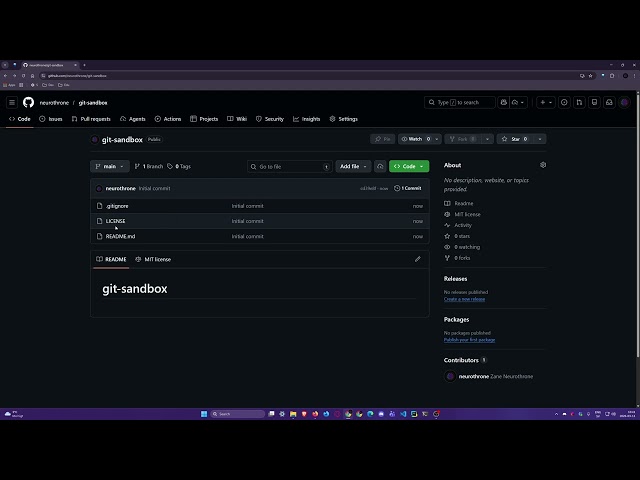The image size is (640, 480).
Task: Click the pencil edit README icon
Action: [418, 259]
